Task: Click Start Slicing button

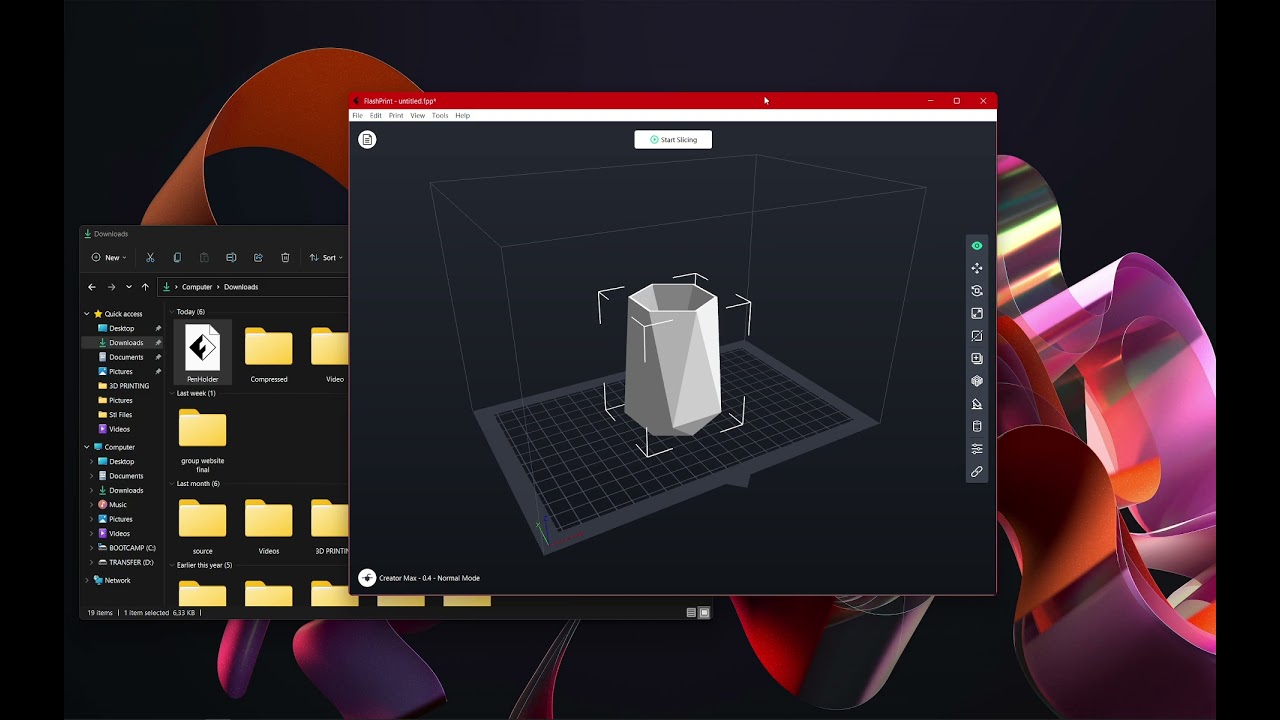Action: tap(673, 140)
